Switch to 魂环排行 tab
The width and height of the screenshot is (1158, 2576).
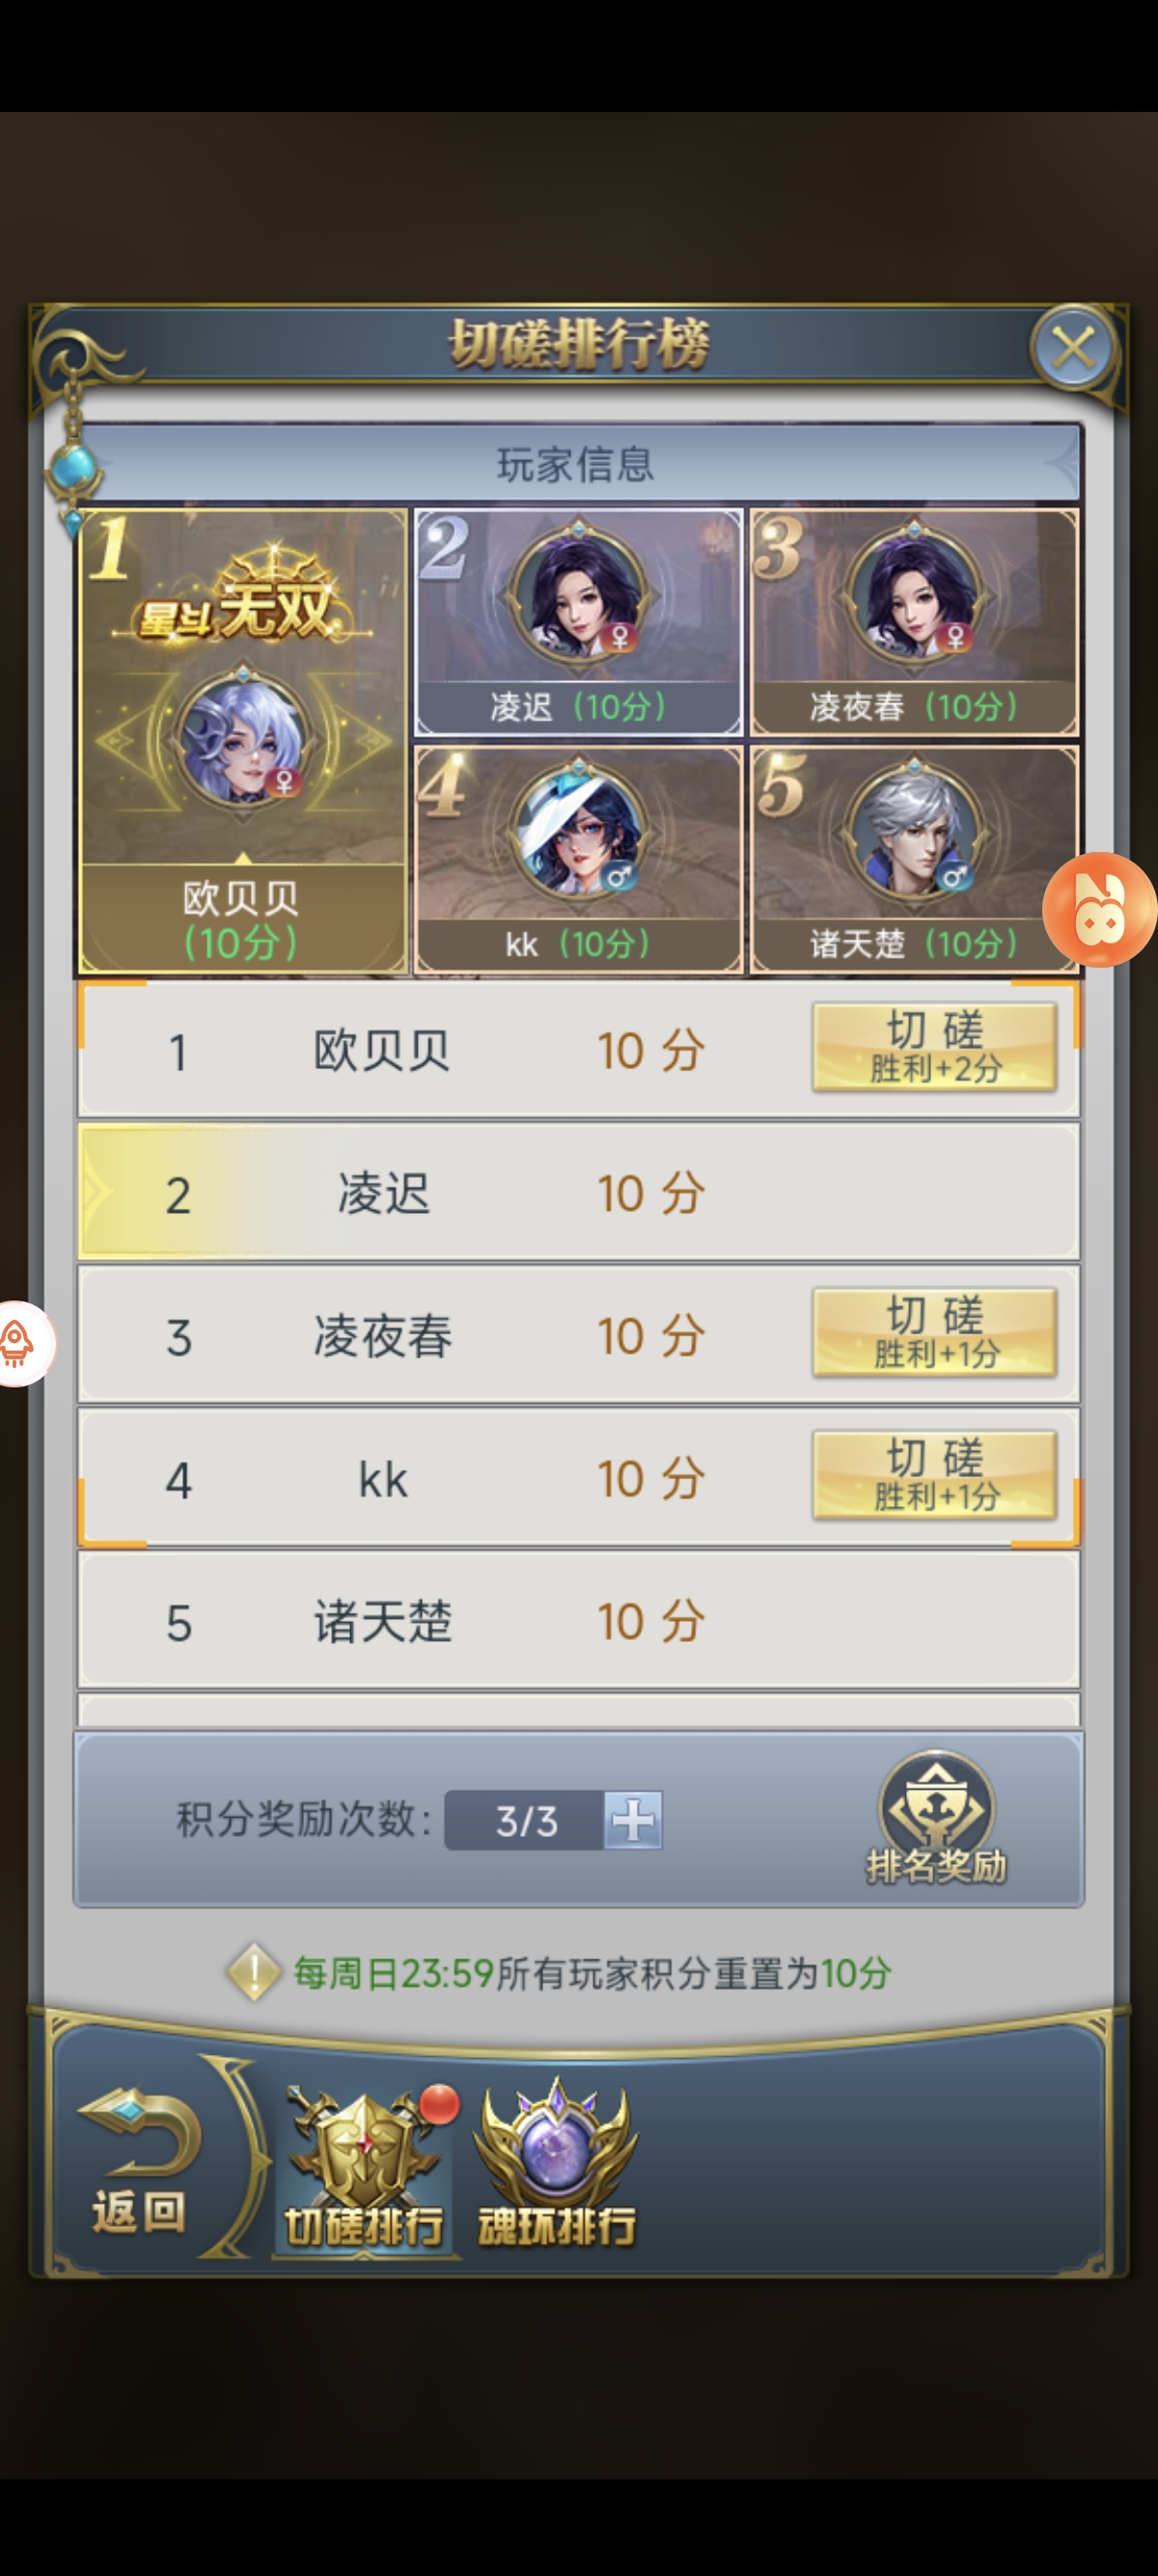[556, 2166]
